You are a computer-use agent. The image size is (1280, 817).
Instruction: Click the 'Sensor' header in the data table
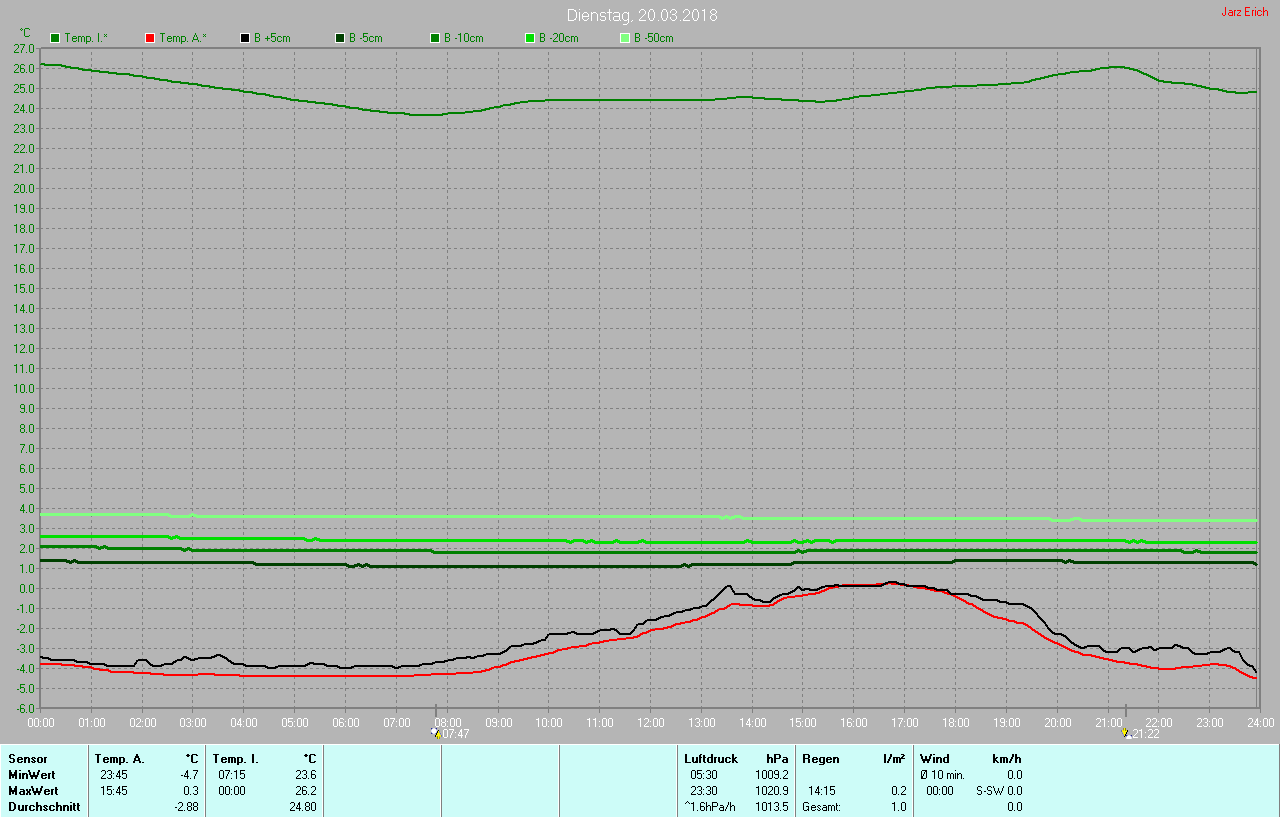click(28, 759)
